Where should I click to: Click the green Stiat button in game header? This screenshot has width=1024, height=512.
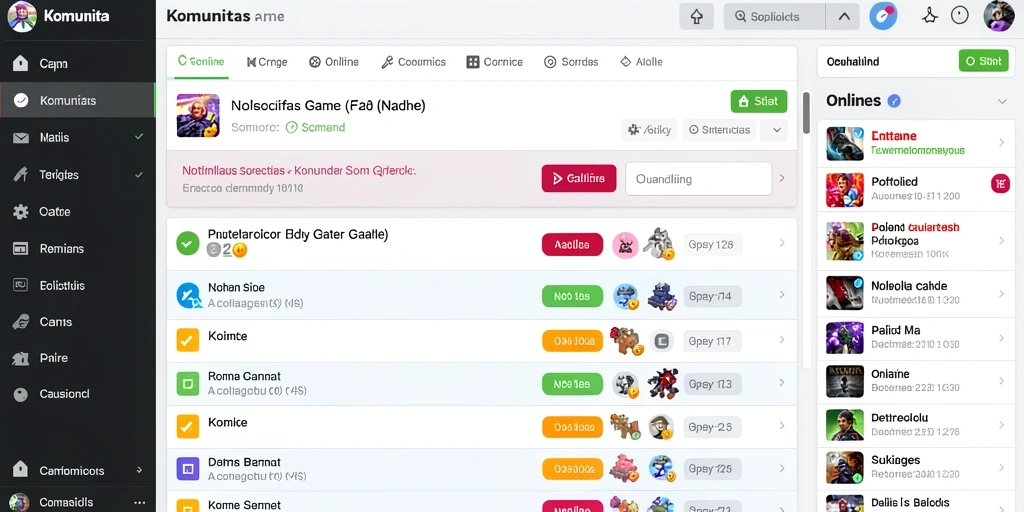(x=759, y=101)
